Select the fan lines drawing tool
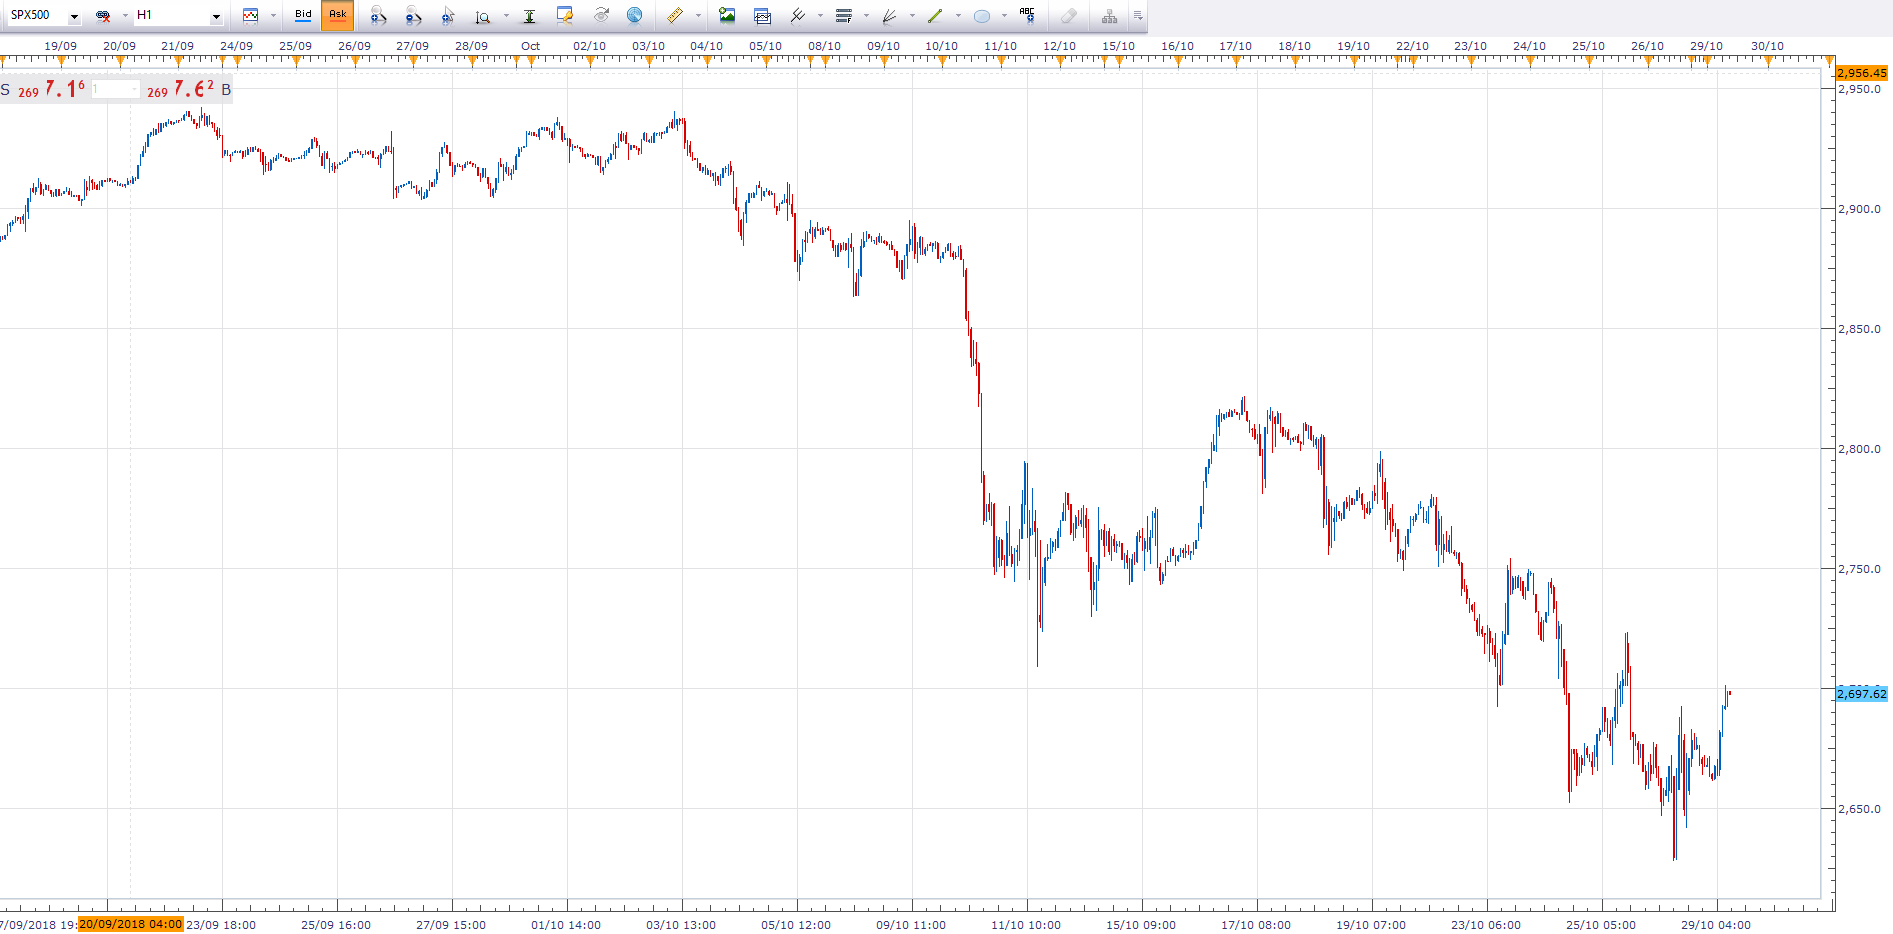This screenshot has width=1893, height=934. tap(889, 16)
